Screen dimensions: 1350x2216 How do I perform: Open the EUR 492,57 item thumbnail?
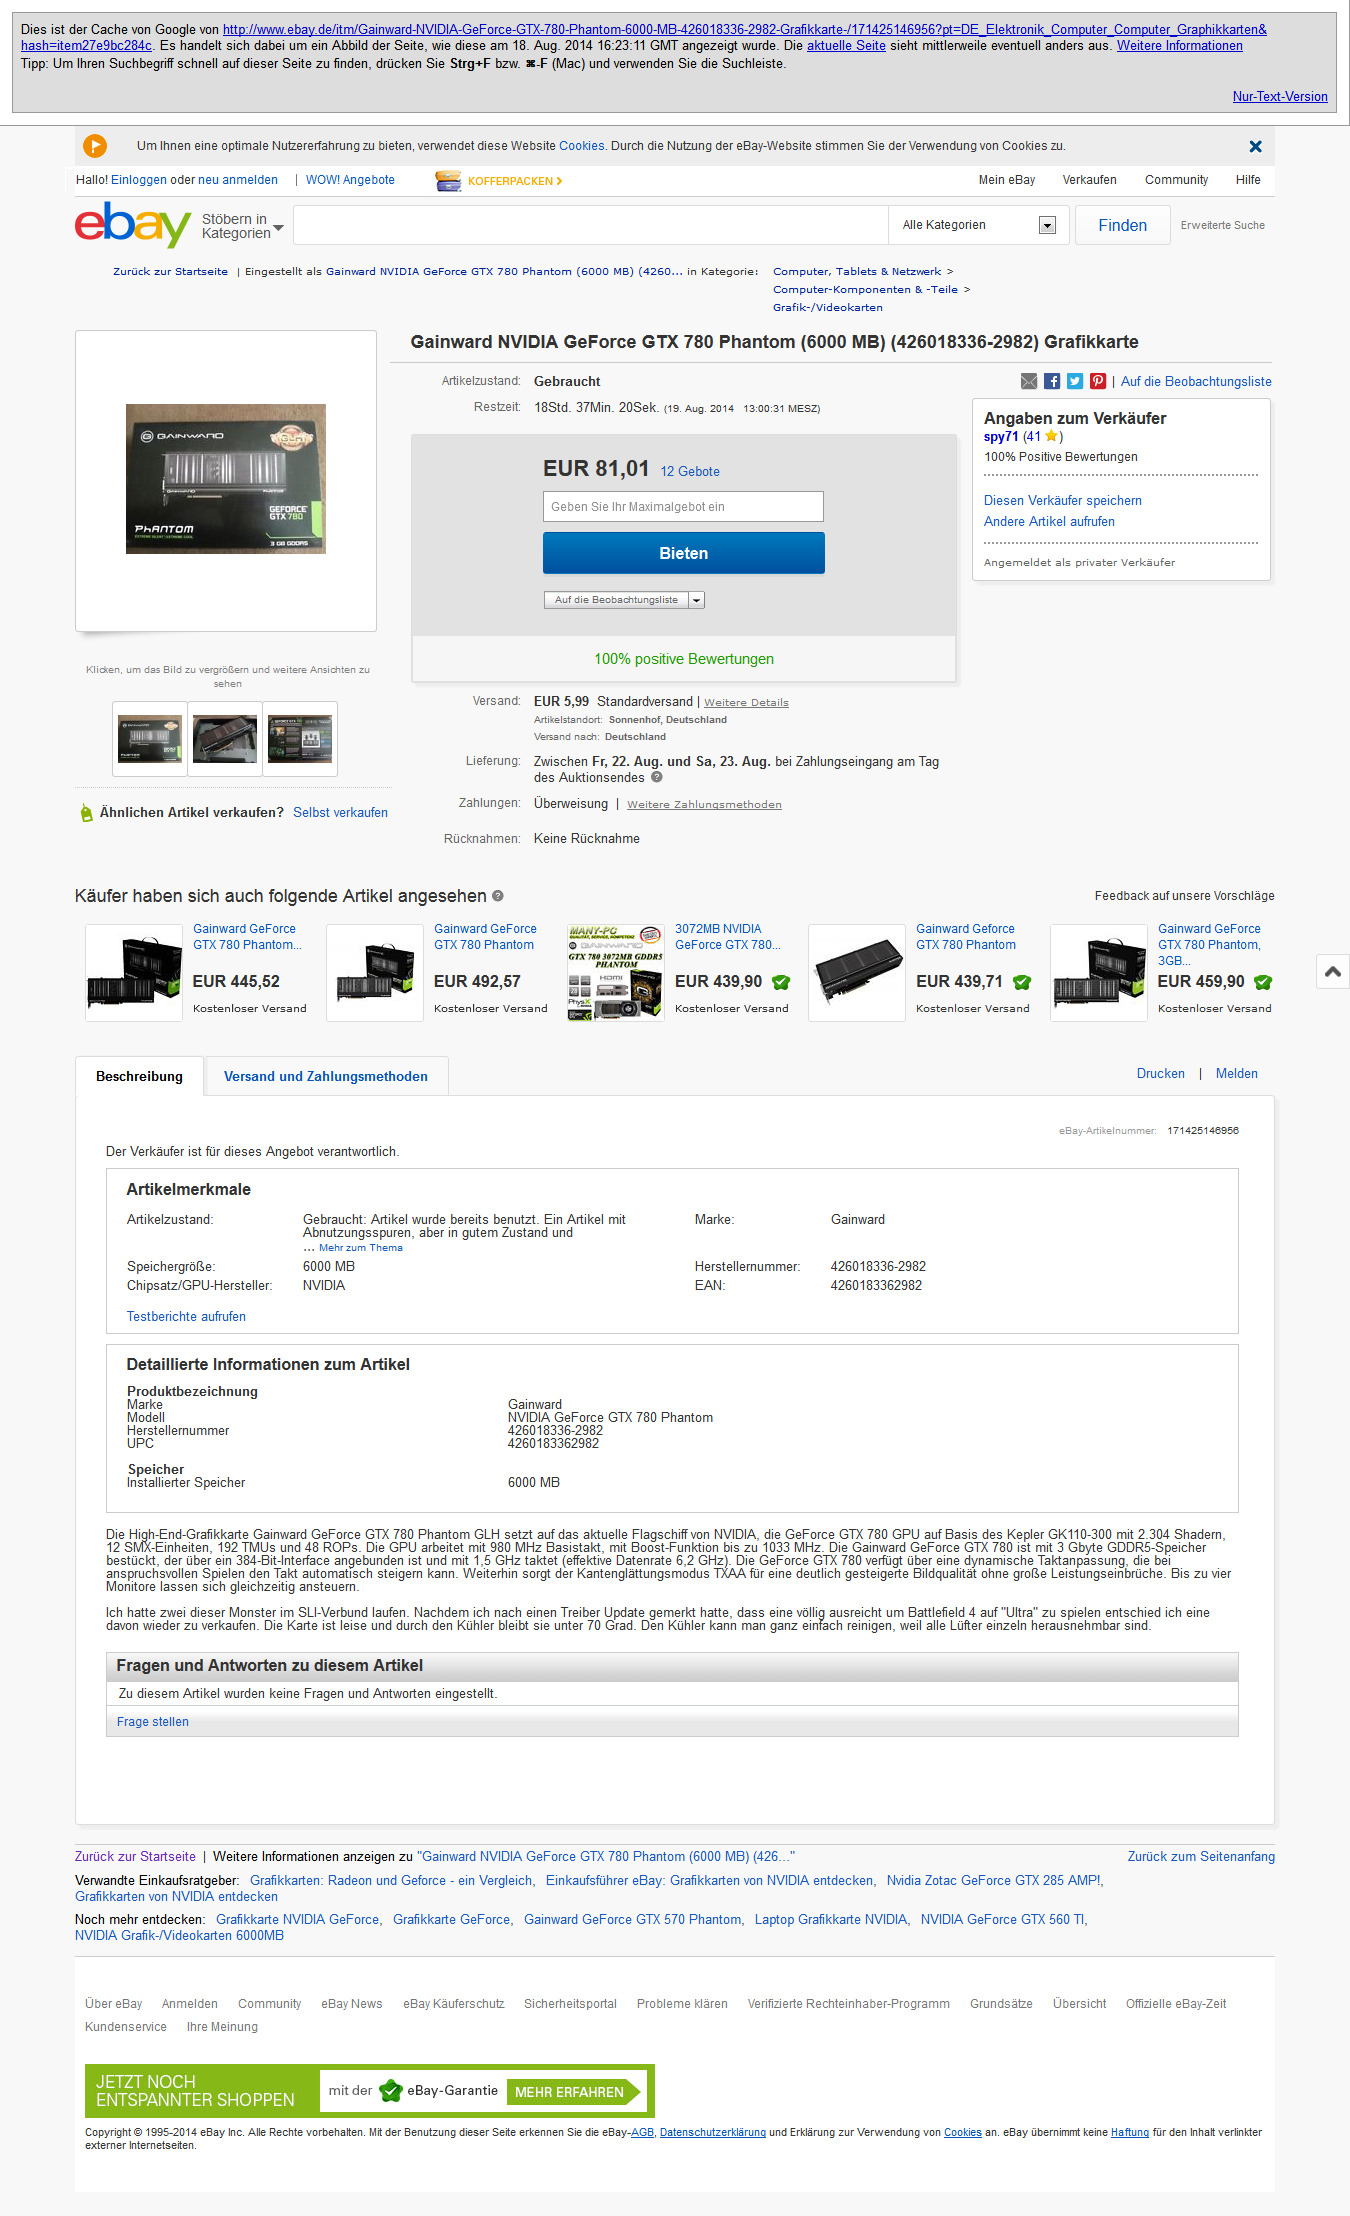click(375, 973)
